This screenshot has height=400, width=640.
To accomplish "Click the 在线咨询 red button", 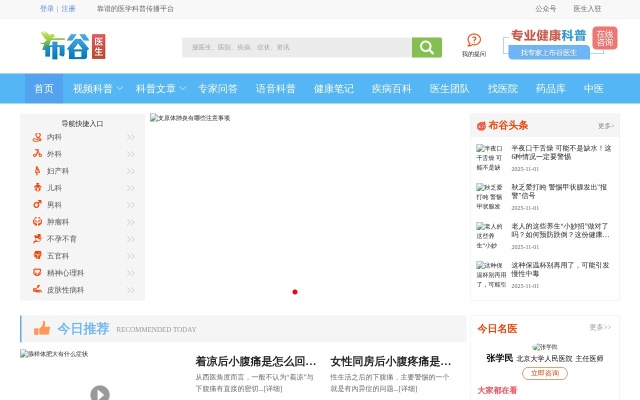I will pos(604,38).
